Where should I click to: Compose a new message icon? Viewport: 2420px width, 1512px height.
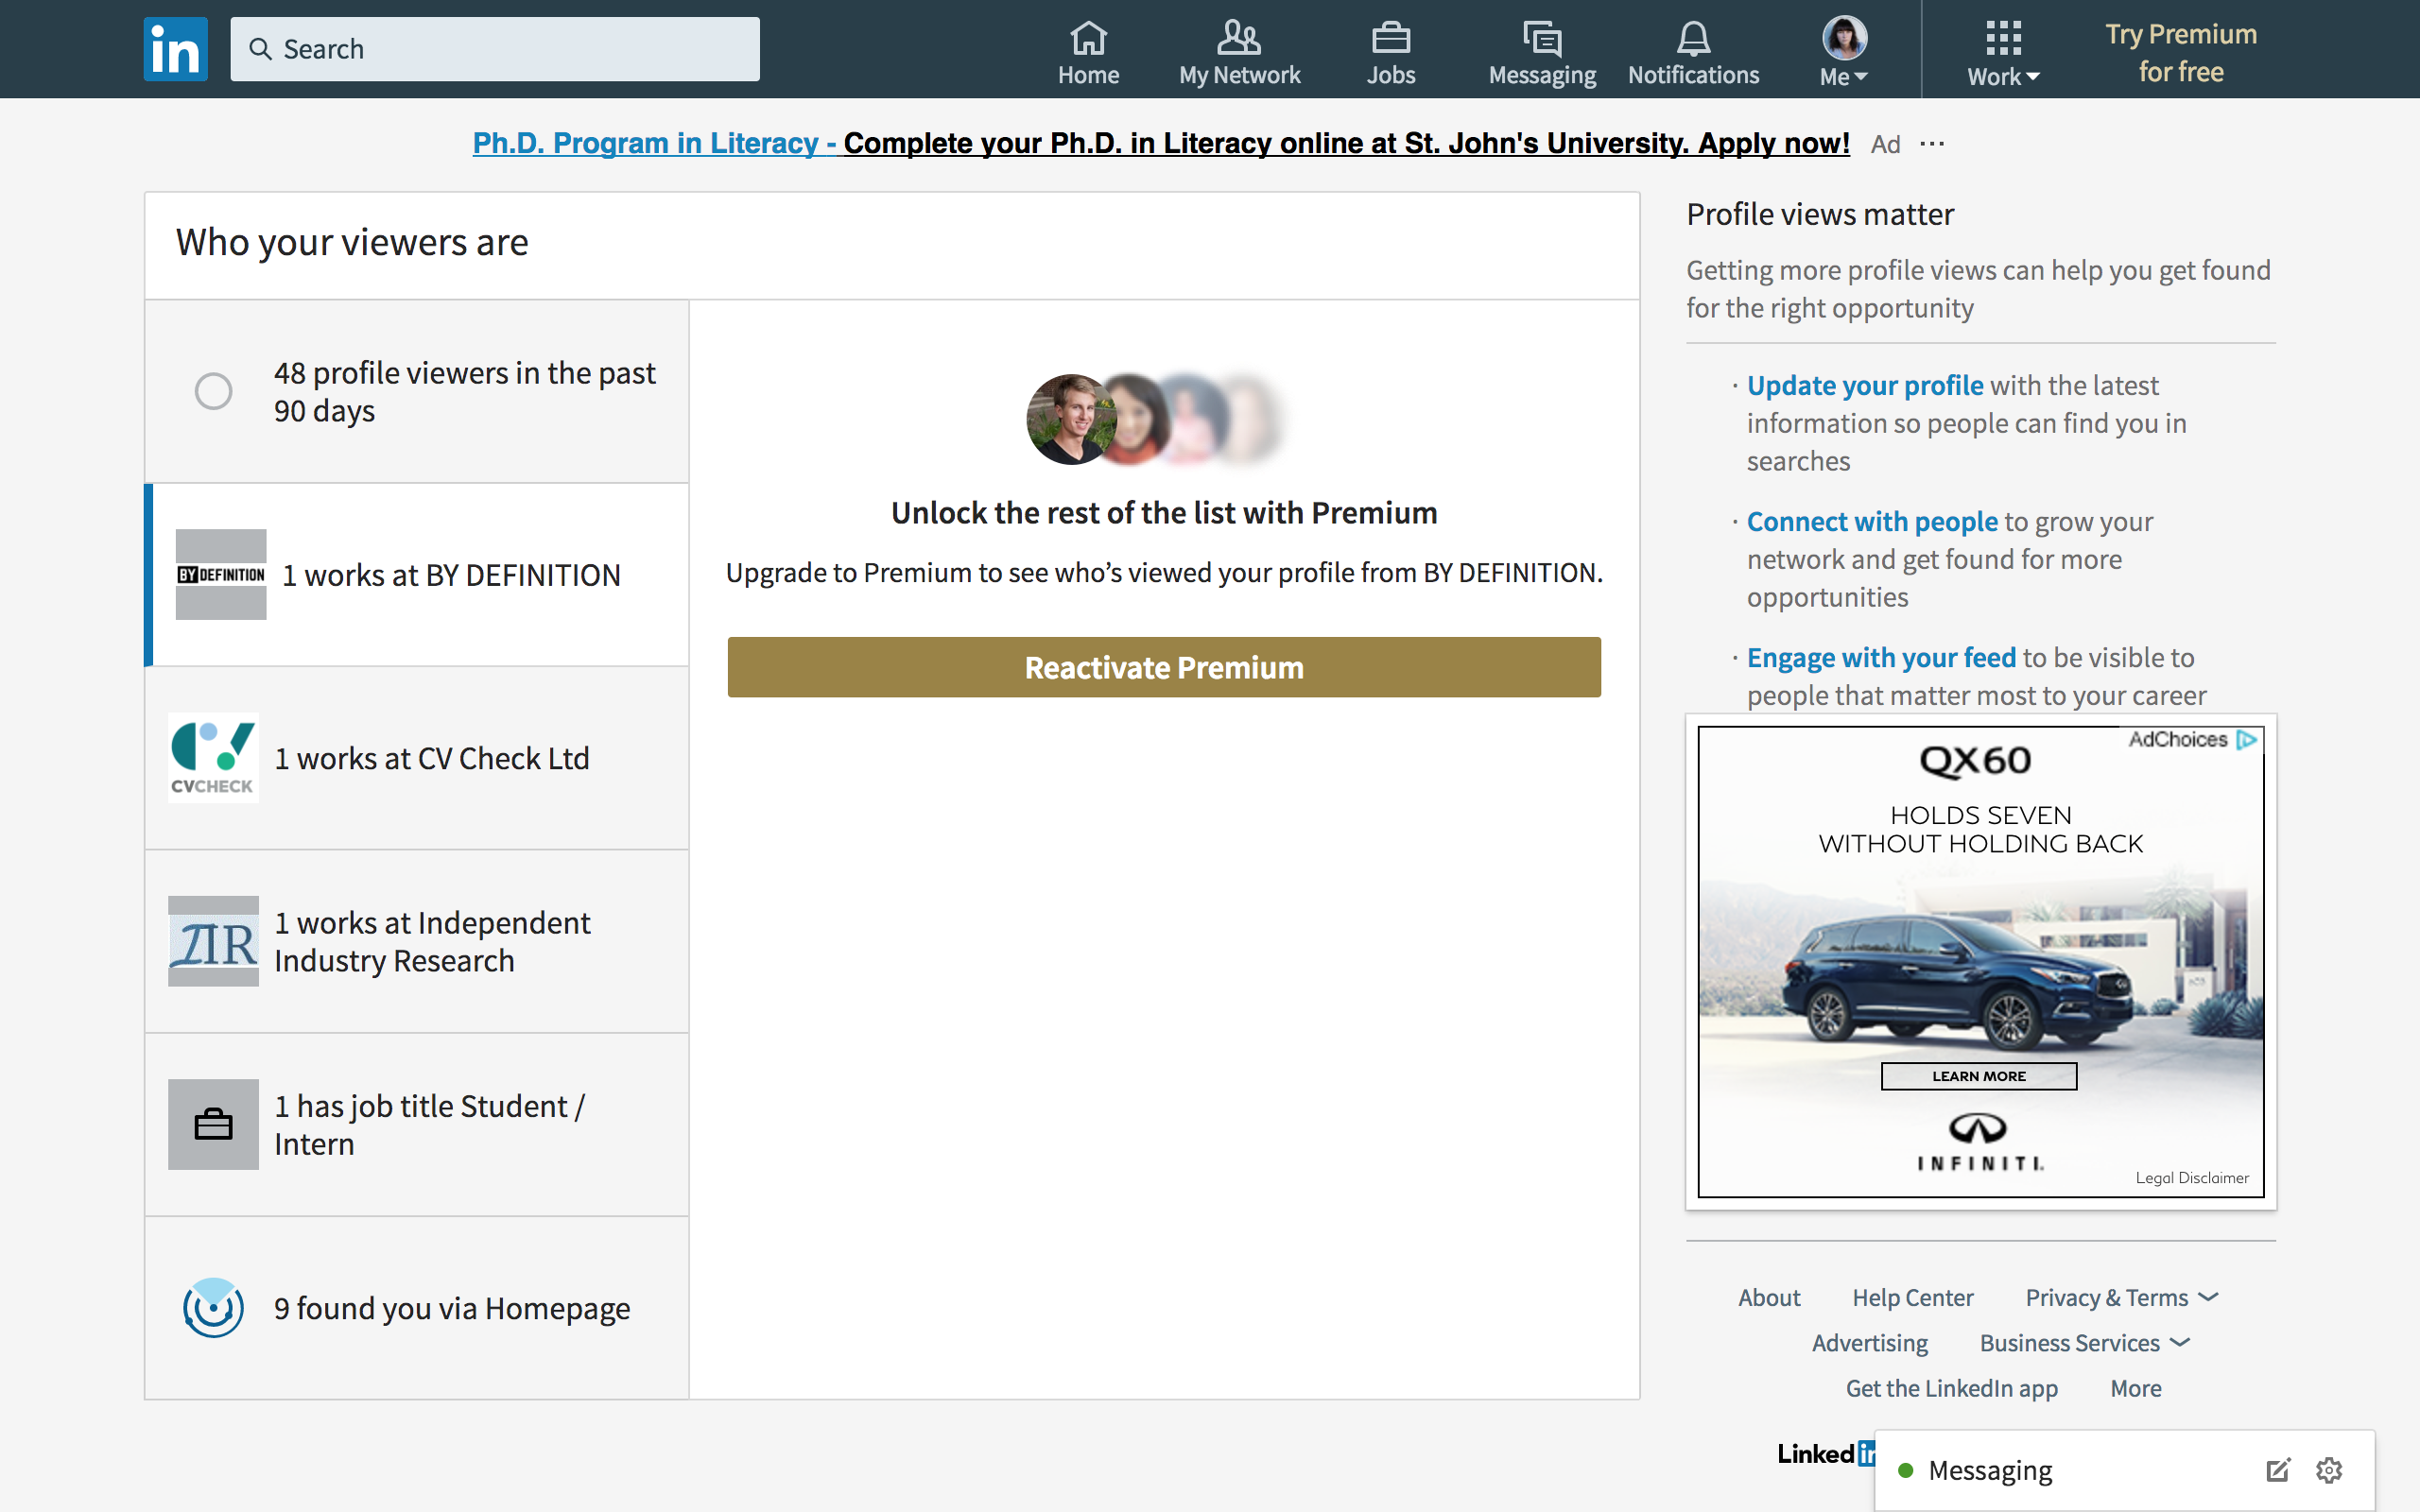pos(2278,1470)
